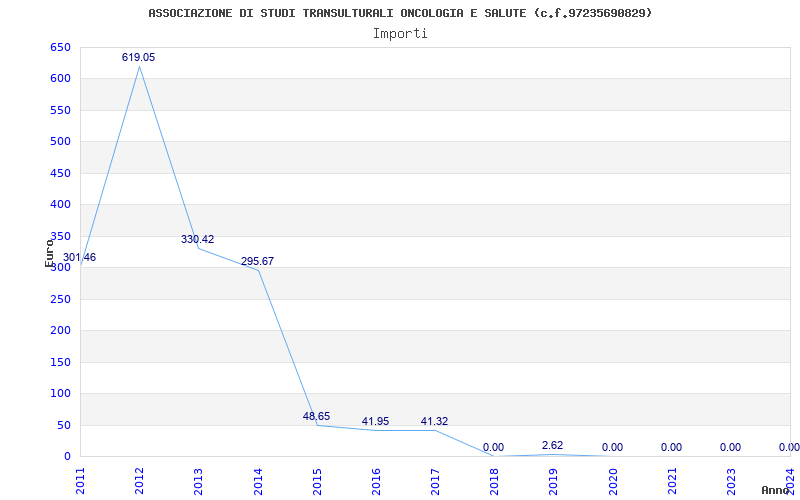800x500 pixels.
Task: Click the 295.67 data label
Action: point(257,261)
